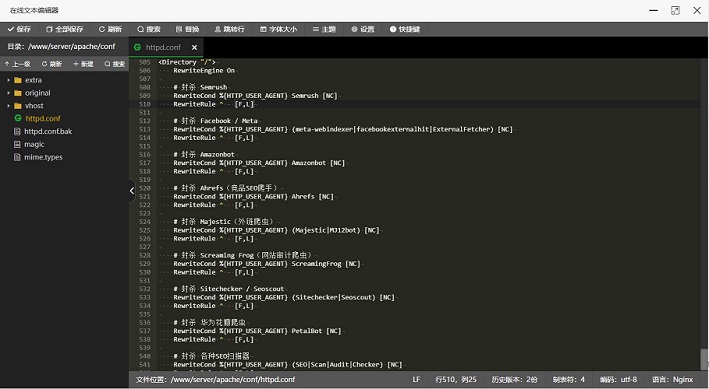
Task: Open httpd.conf.bak file
Action: click(48, 132)
